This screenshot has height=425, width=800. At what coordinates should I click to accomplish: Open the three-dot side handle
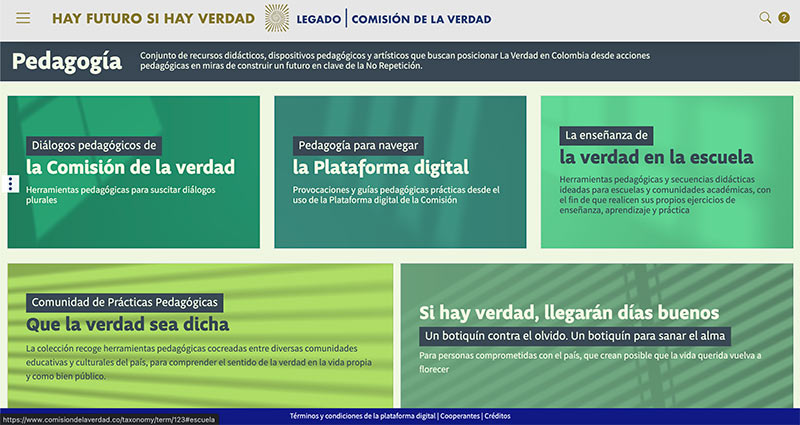(10, 184)
